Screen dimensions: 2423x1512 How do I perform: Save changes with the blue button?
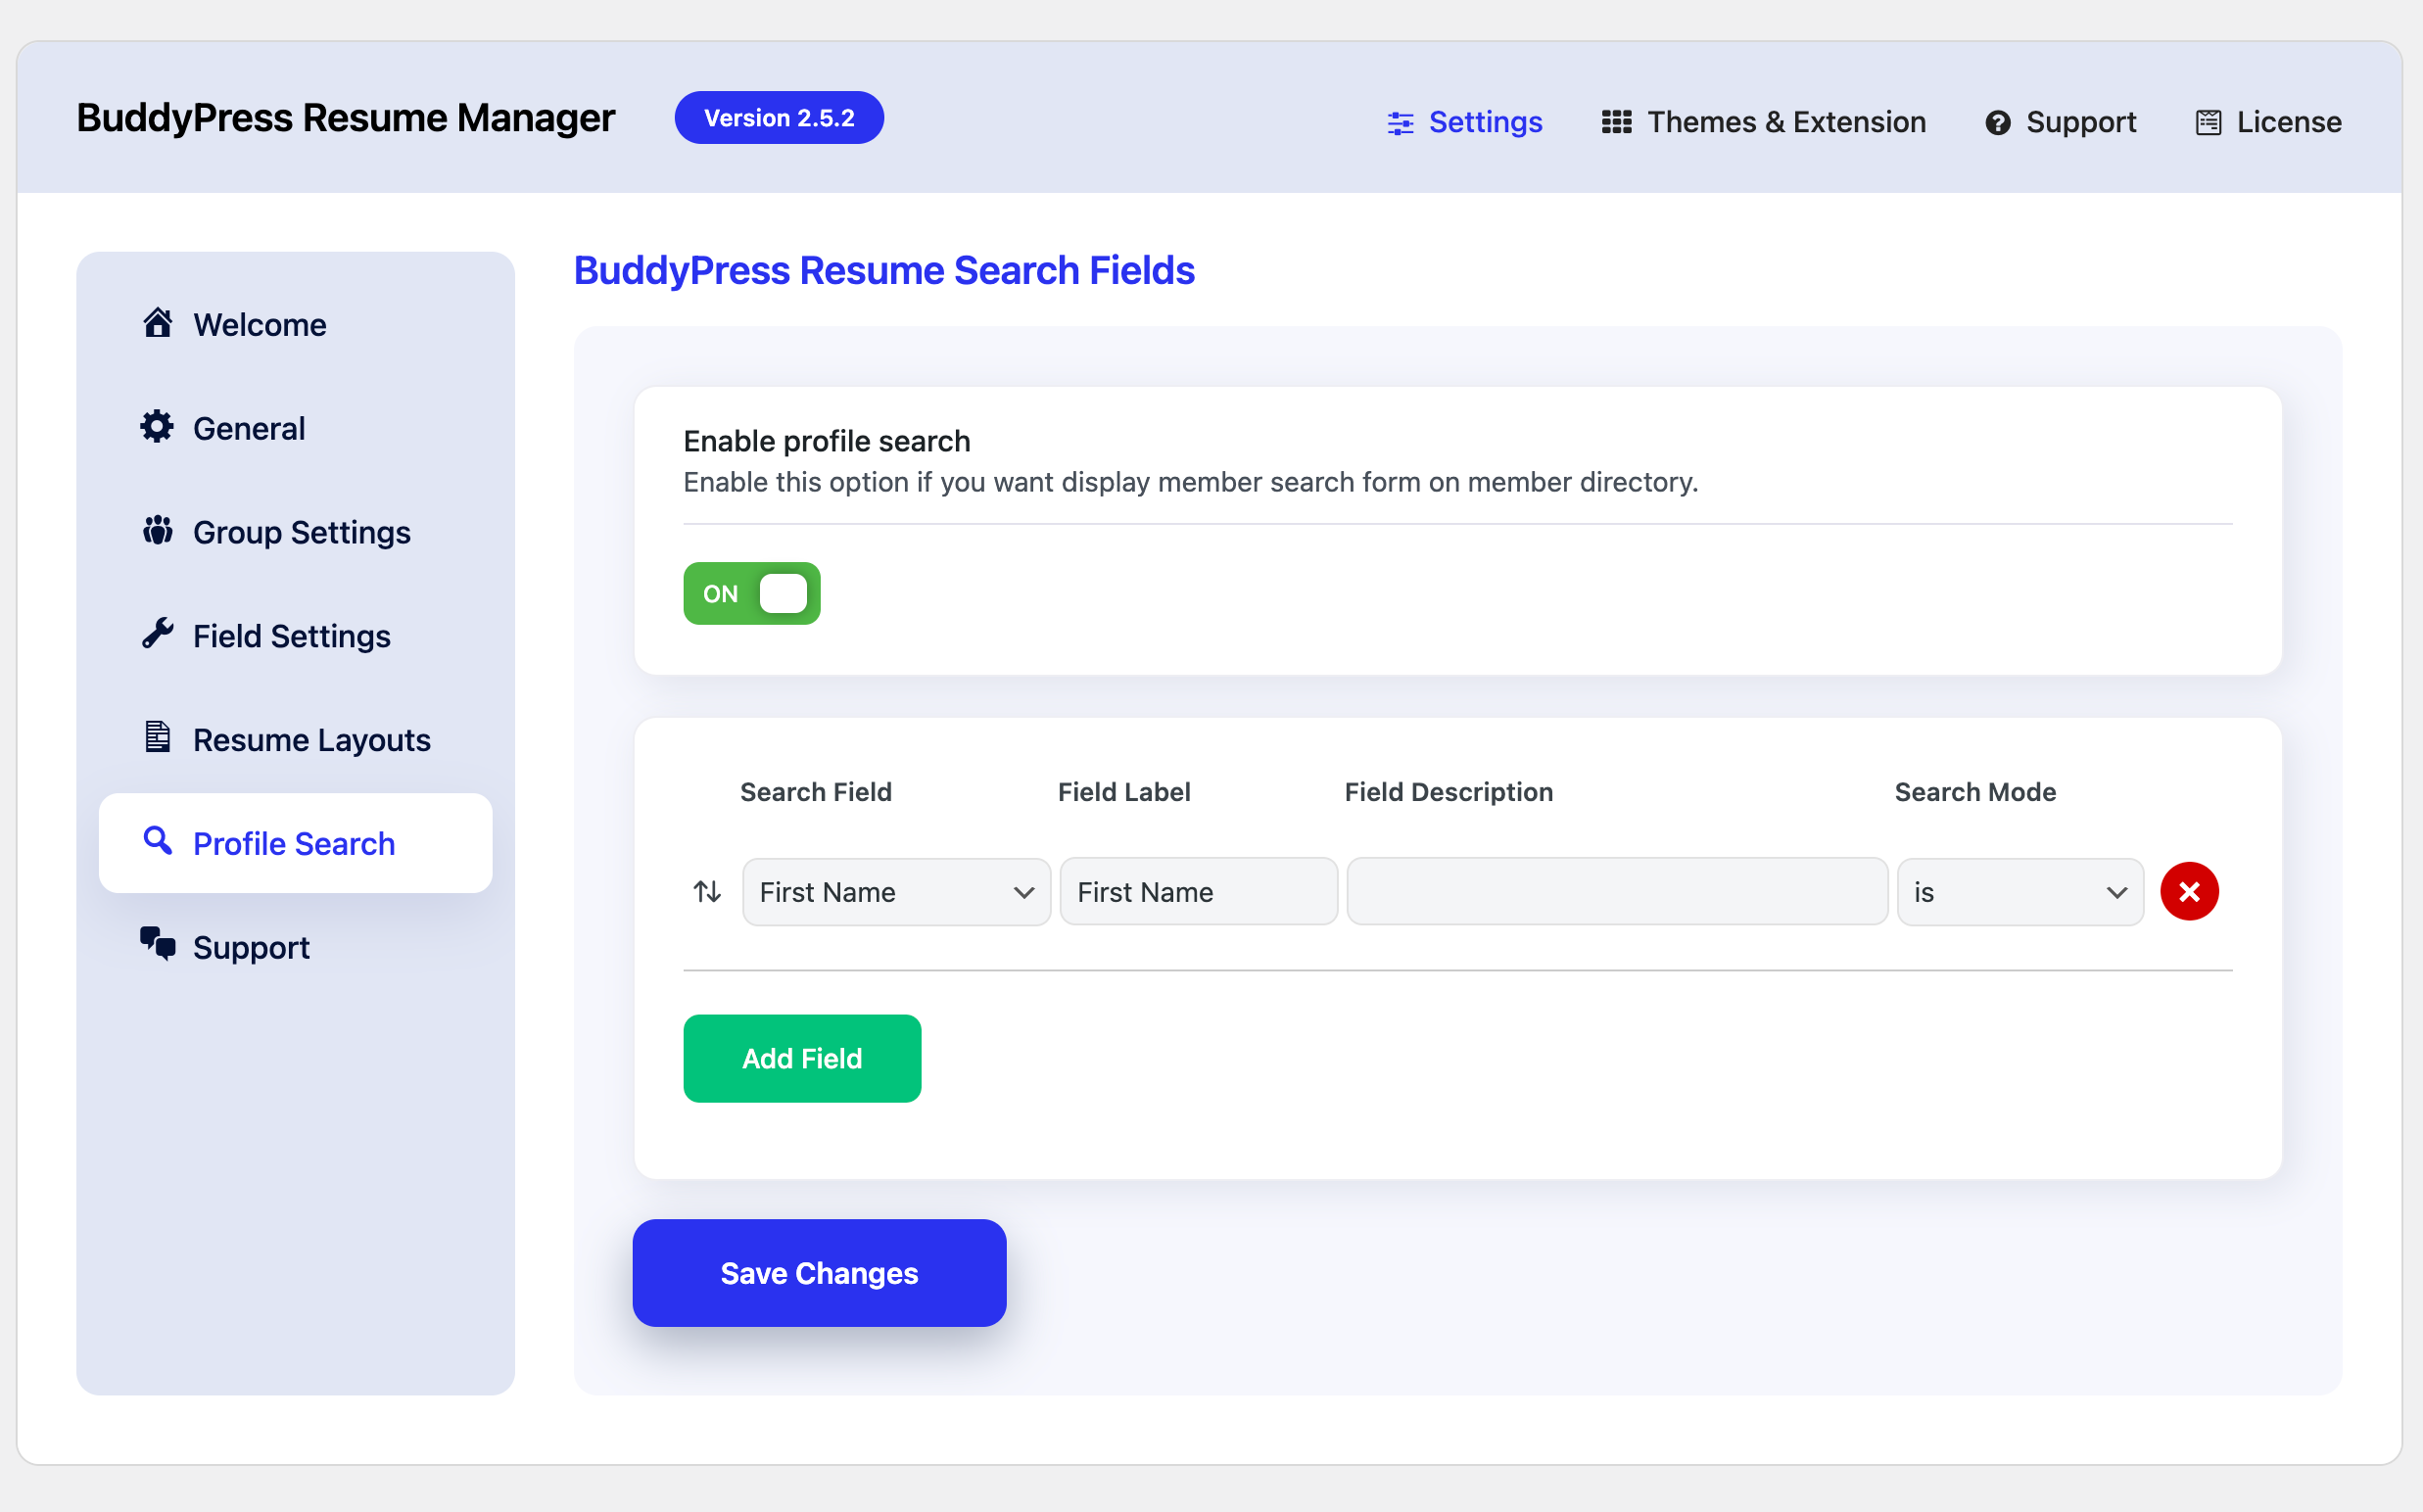[x=818, y=1272]
